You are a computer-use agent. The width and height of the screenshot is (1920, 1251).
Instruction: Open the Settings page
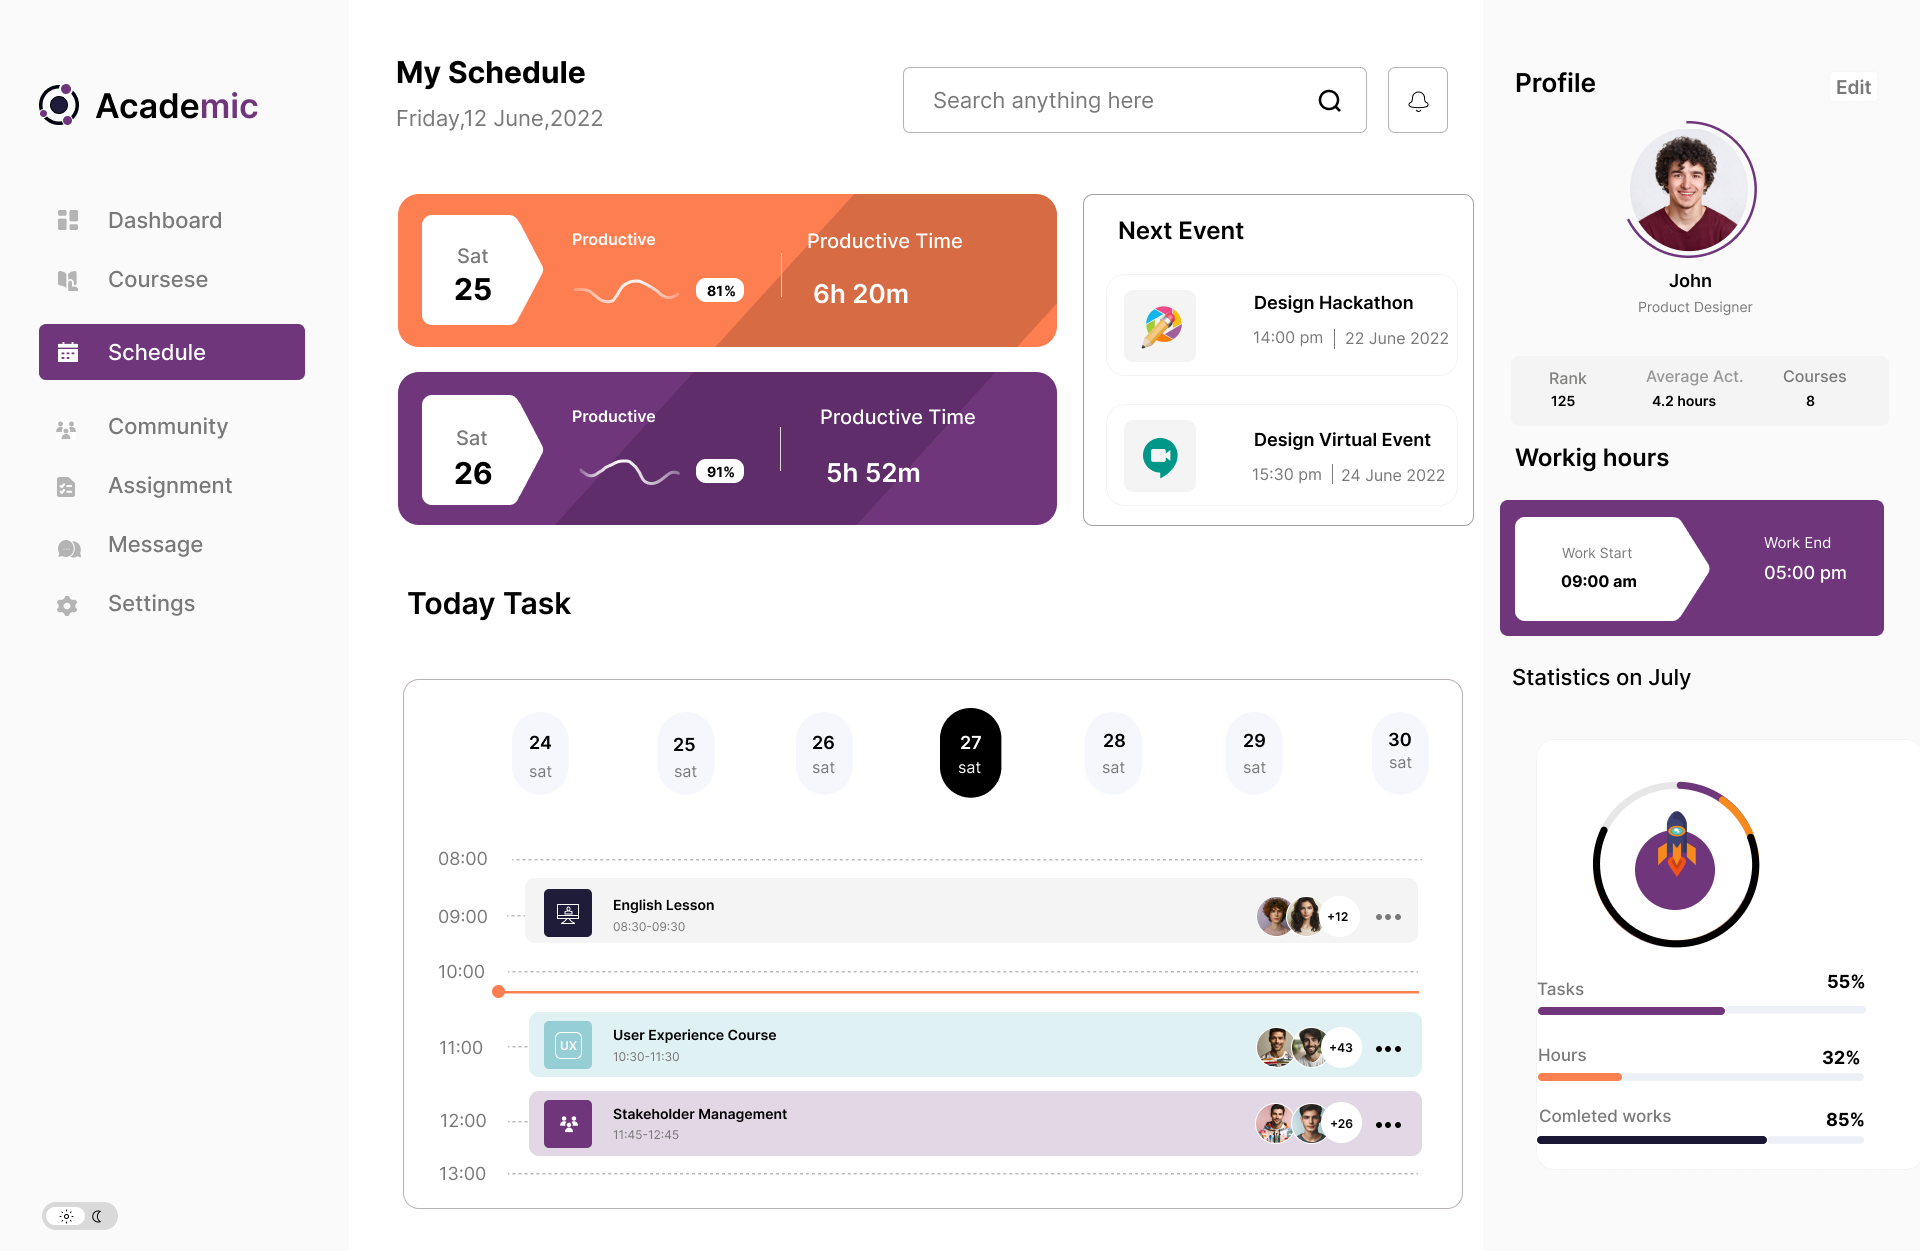151,604
